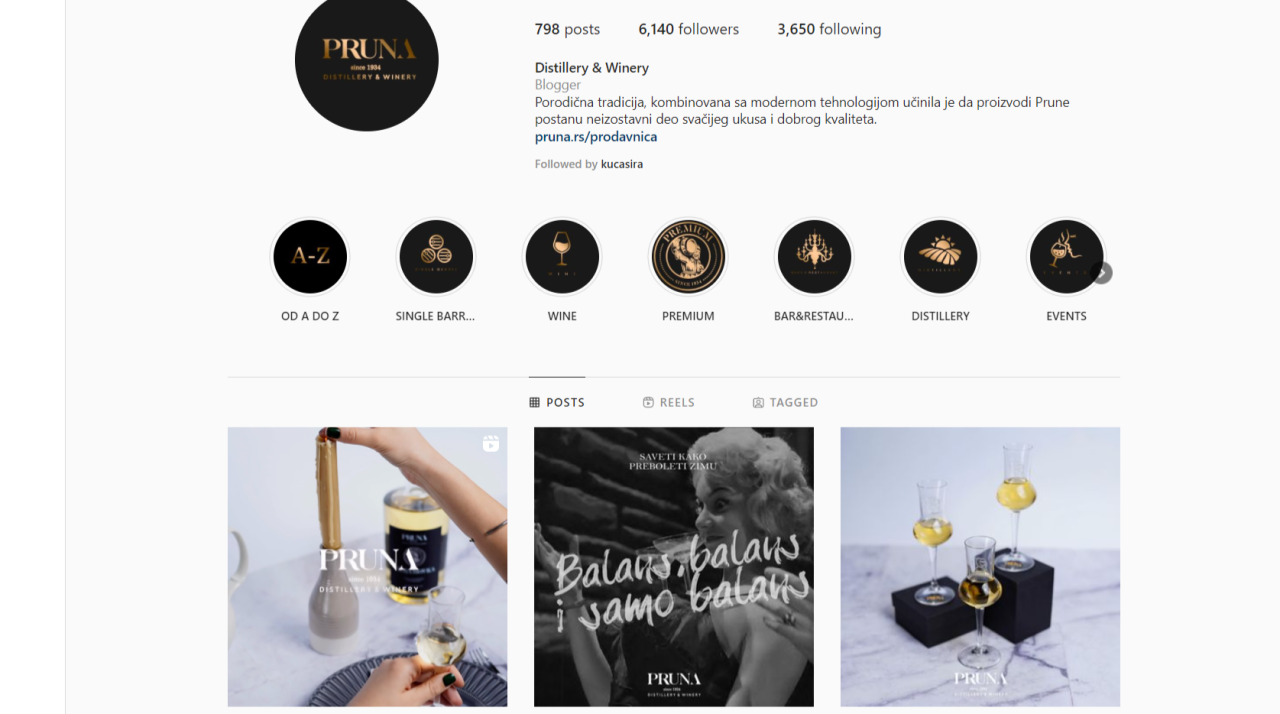The height and width of the screenshot is (714, 1280).
Task: Open the kucasira follower profile
Action: click(622, 164)
